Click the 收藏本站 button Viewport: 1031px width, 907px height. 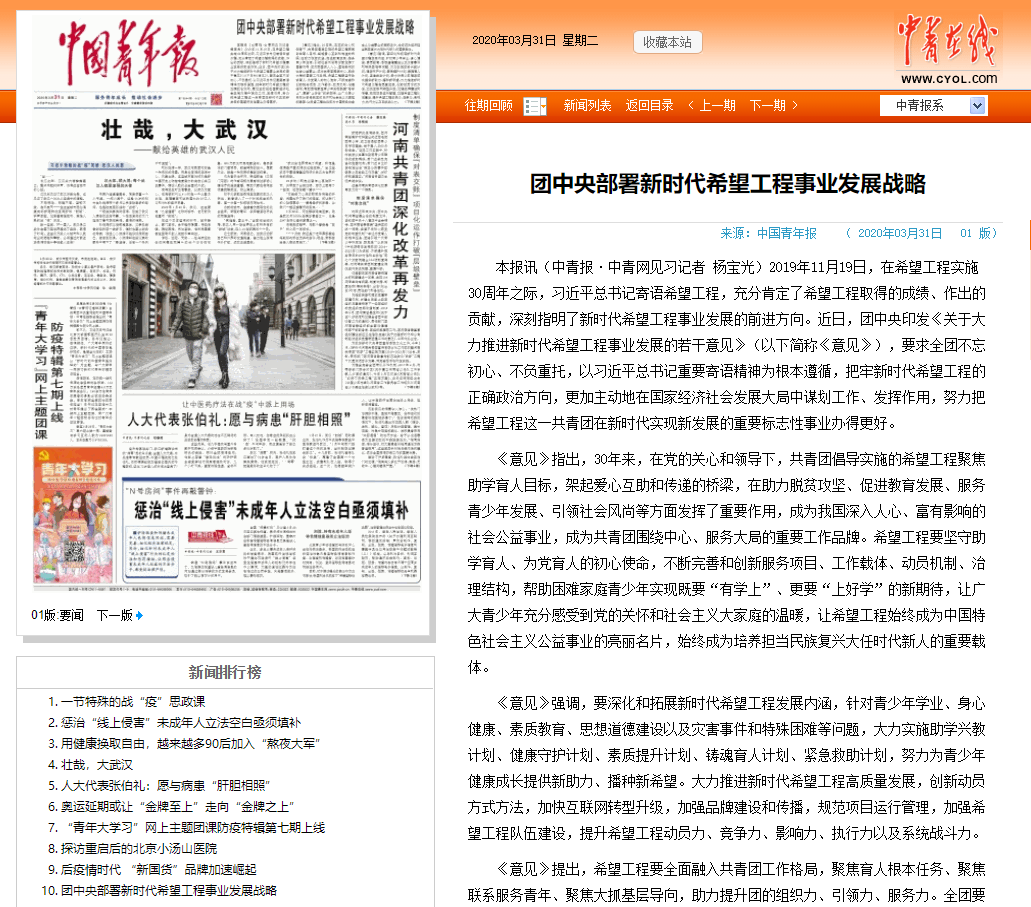click(x=667, y=42)
